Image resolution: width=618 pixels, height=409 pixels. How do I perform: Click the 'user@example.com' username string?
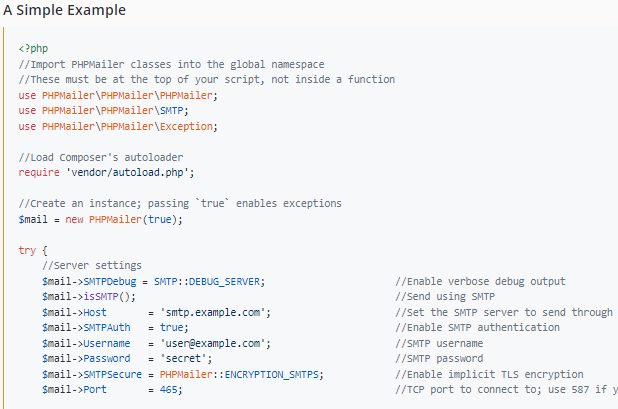pyautogui.click(x=213, y=344)
